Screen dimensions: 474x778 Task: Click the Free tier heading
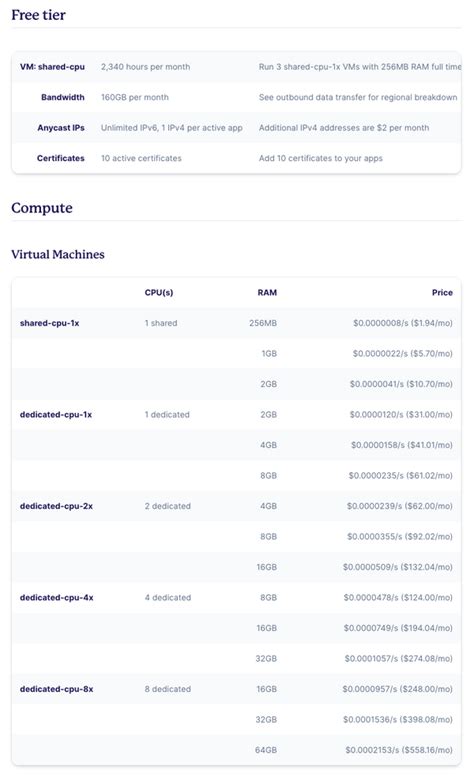tap(38, 15)
